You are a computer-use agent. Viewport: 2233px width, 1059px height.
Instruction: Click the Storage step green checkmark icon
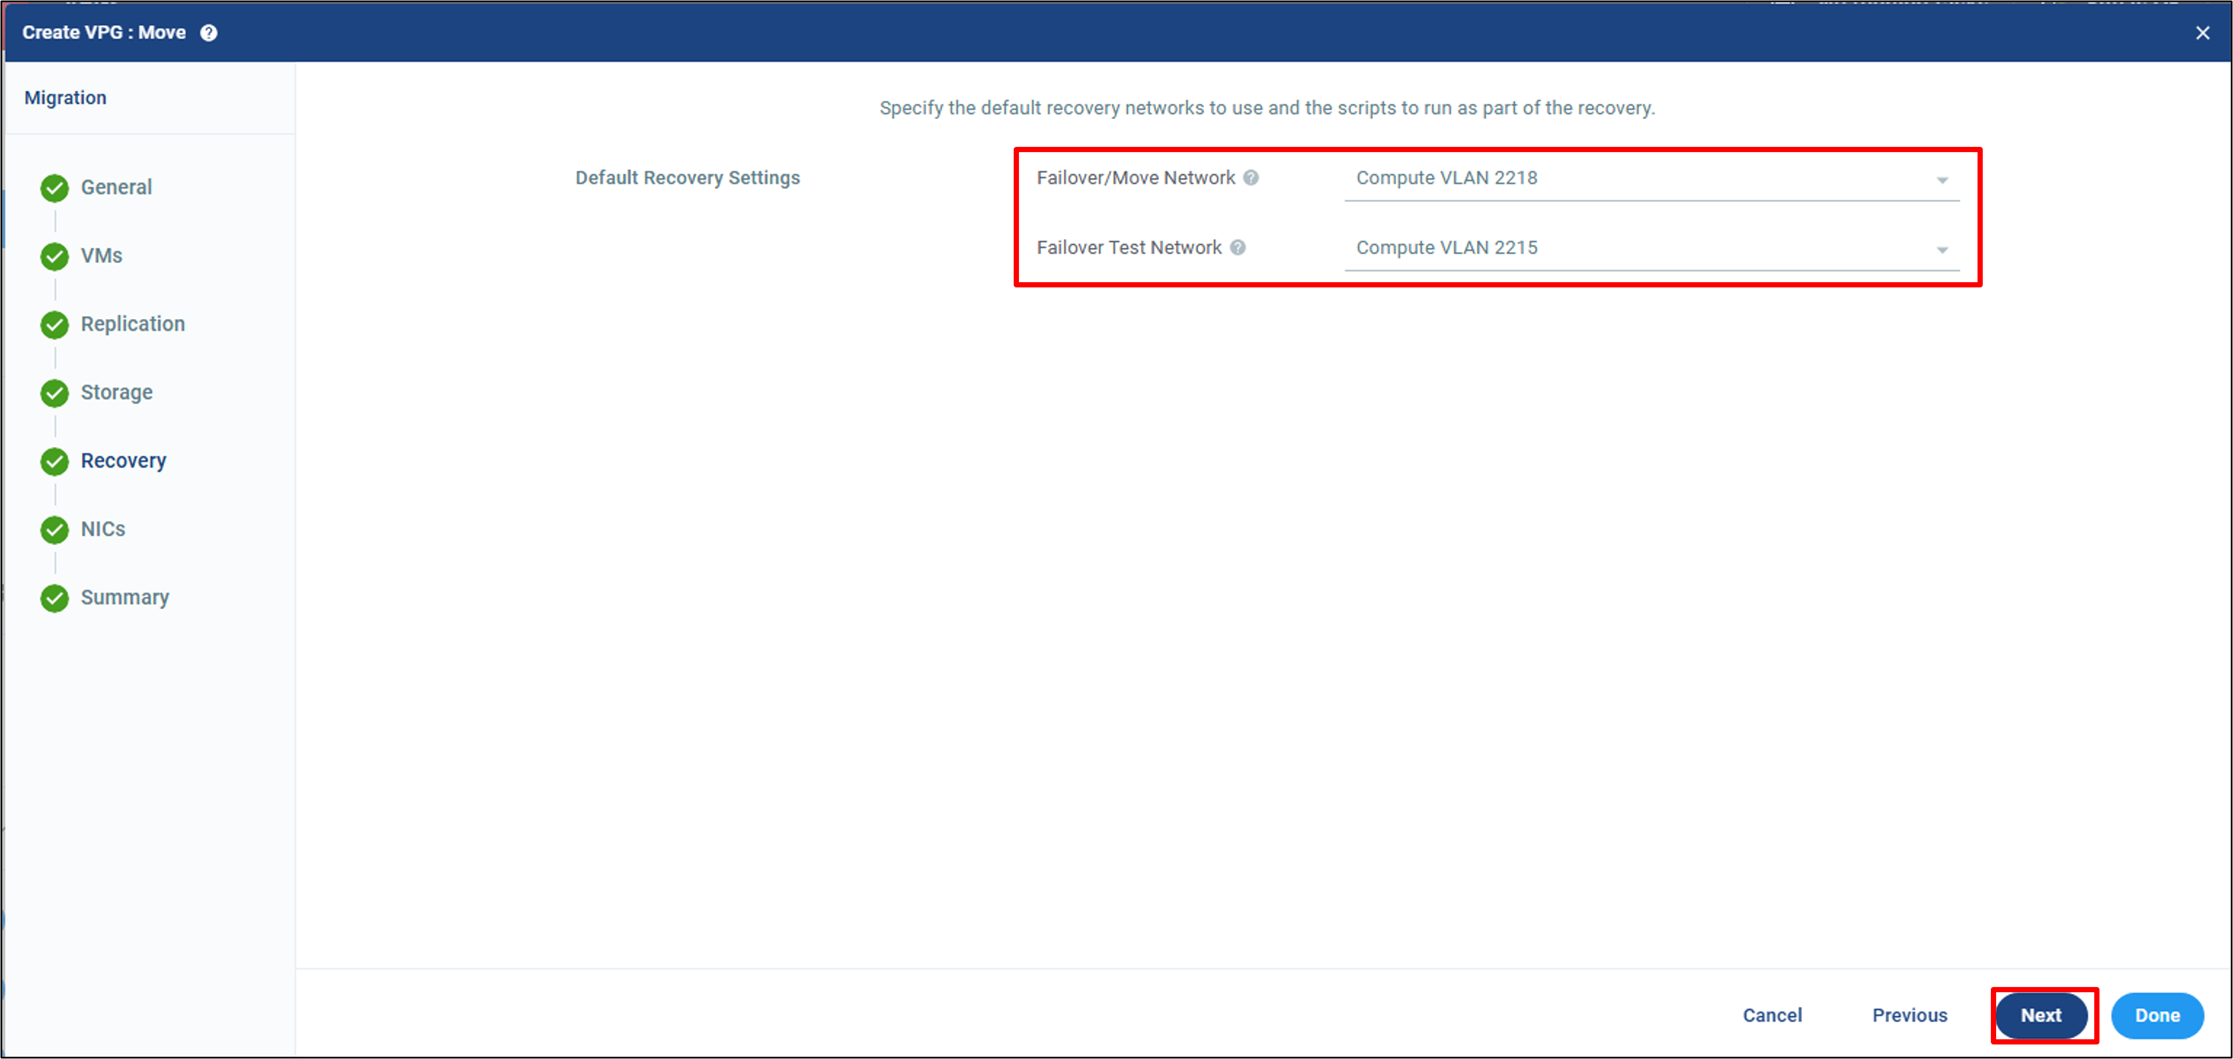tap(55, 393)
